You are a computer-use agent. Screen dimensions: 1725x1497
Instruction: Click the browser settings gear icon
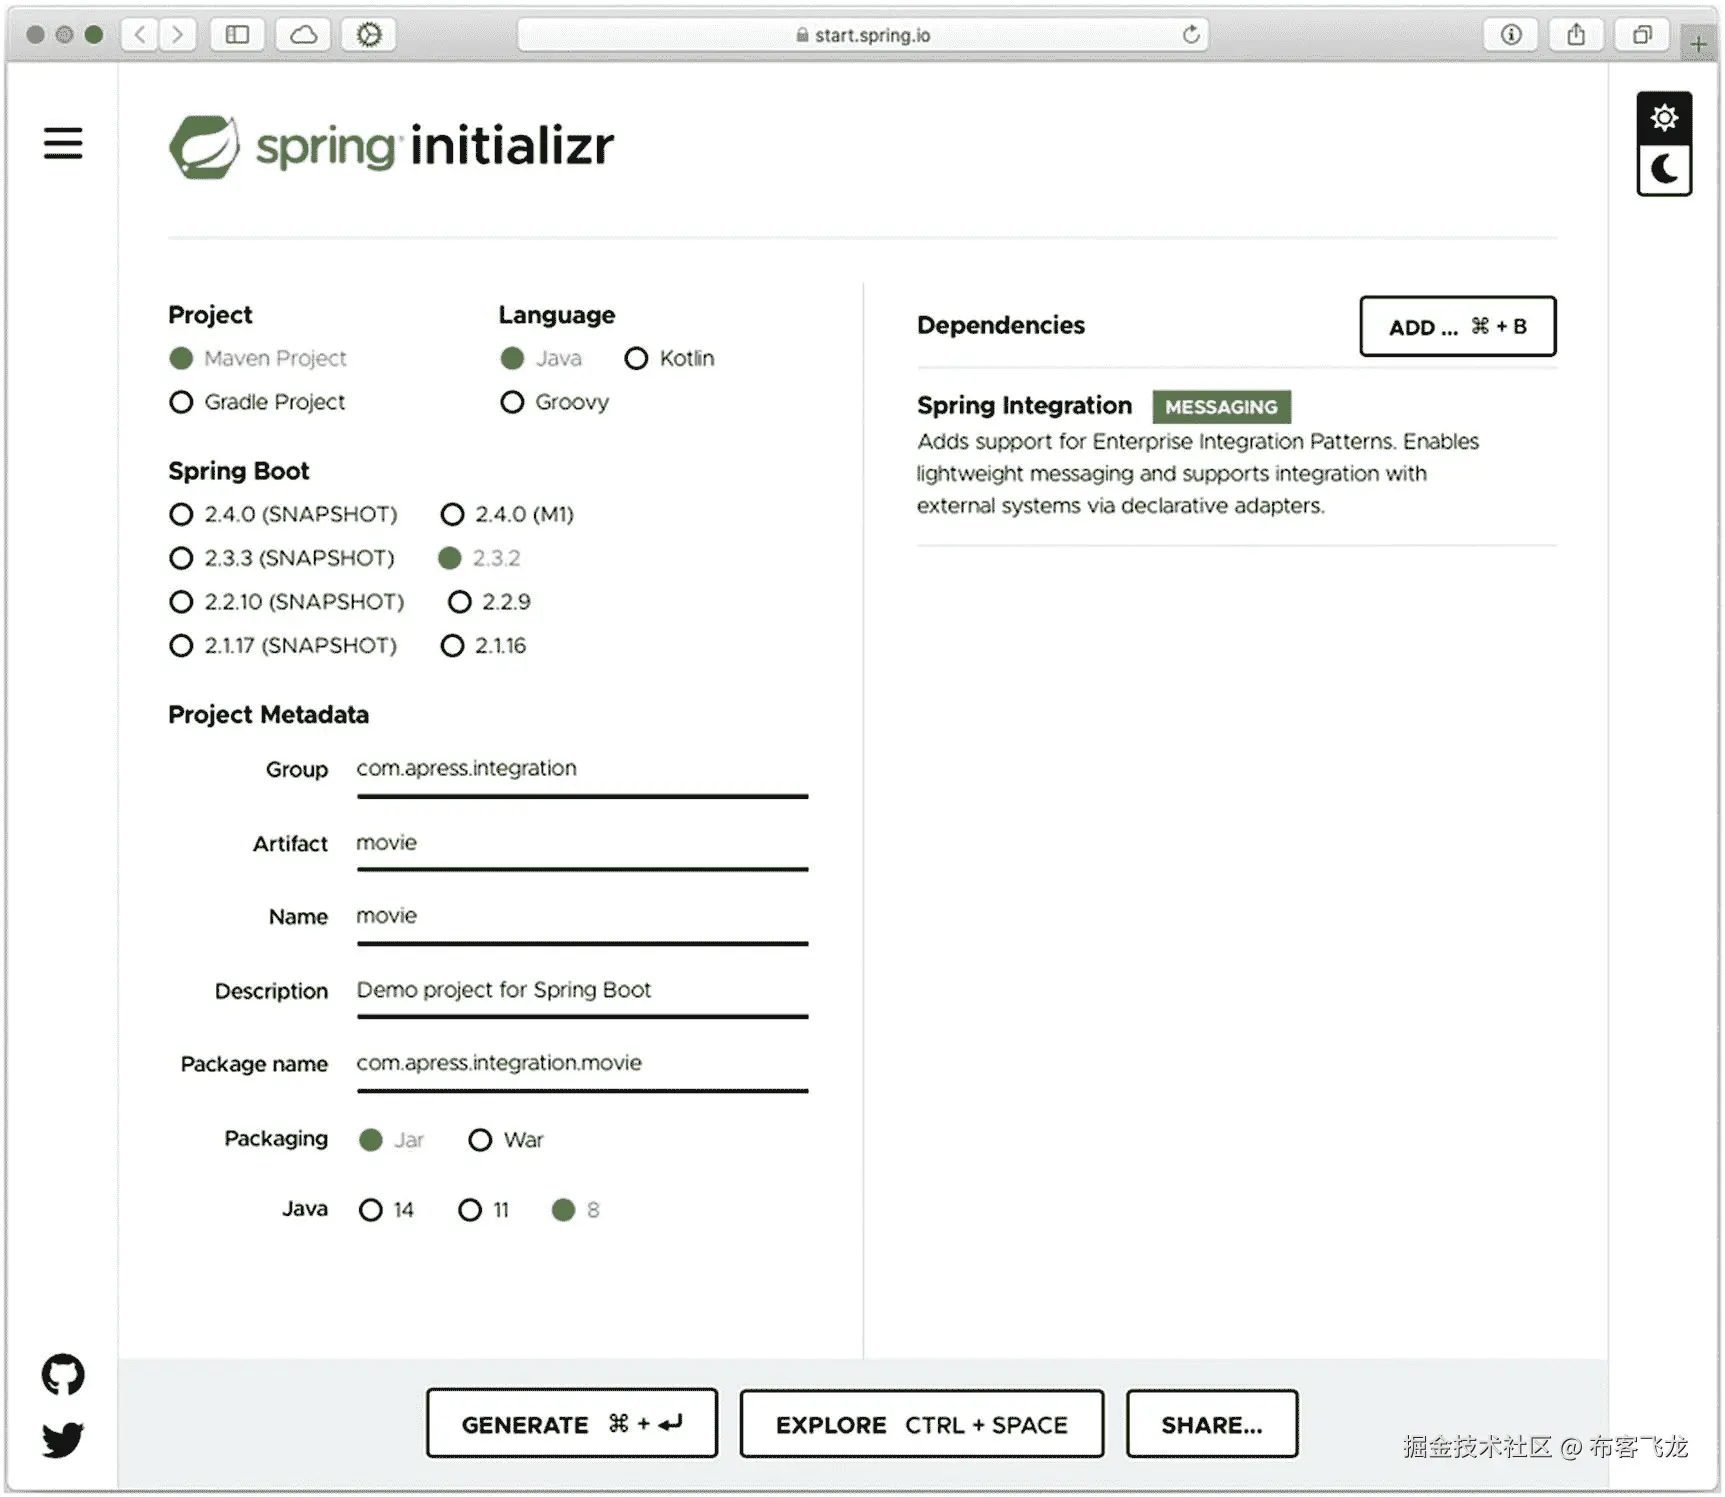tap(369, 33)
